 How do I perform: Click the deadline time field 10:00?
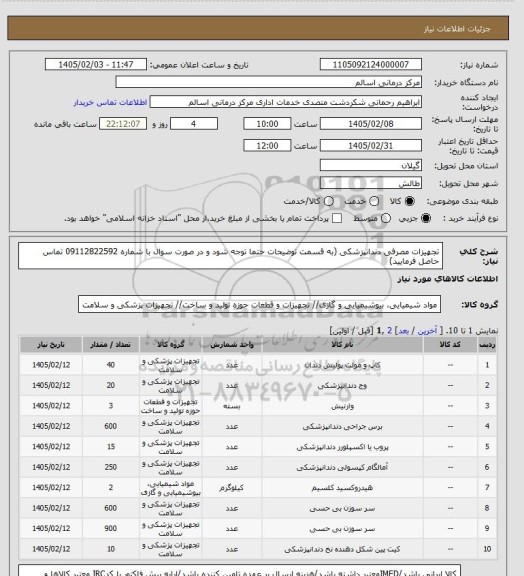pos(267,124)
